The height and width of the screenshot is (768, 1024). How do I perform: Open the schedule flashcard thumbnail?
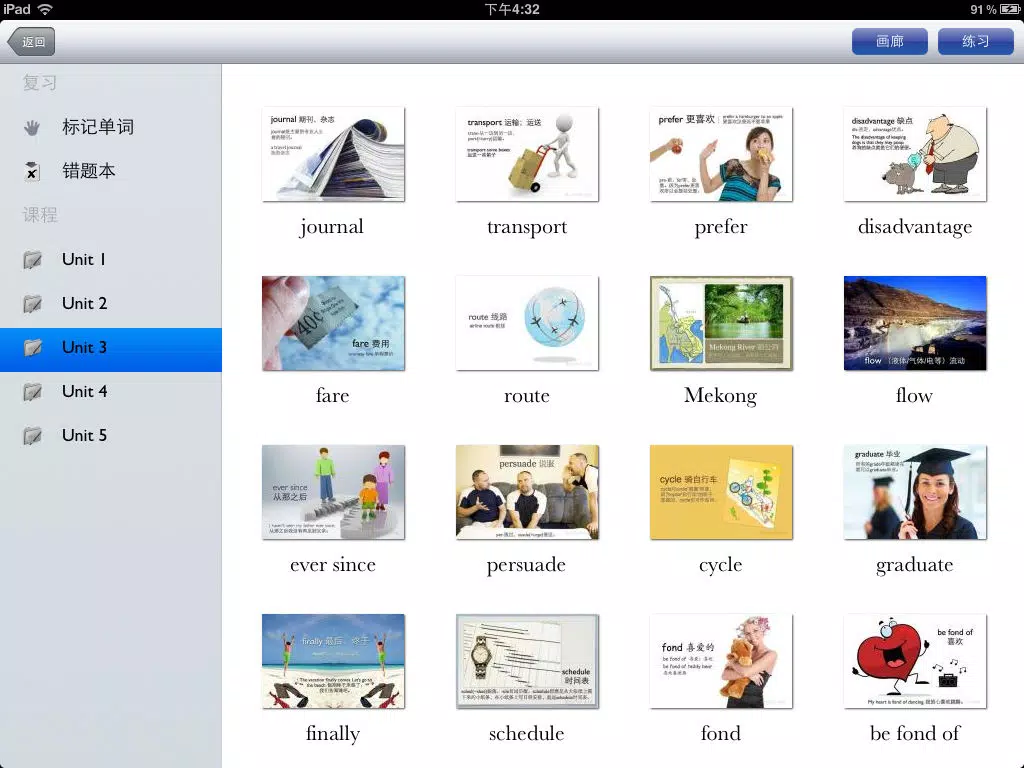pos(527,662)
